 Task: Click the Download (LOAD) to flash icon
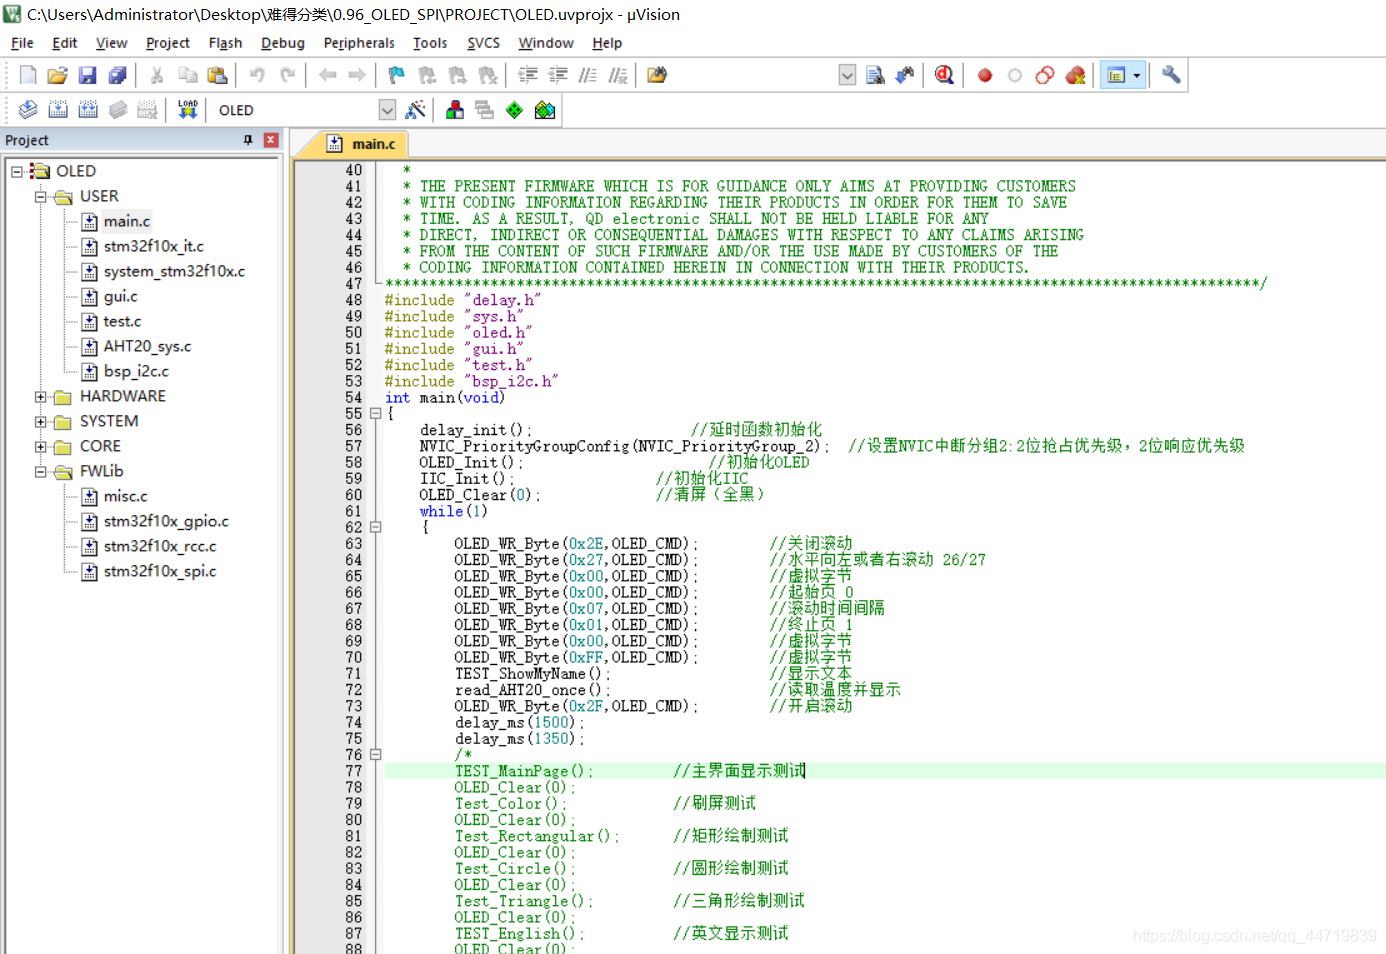coord(187,110)
